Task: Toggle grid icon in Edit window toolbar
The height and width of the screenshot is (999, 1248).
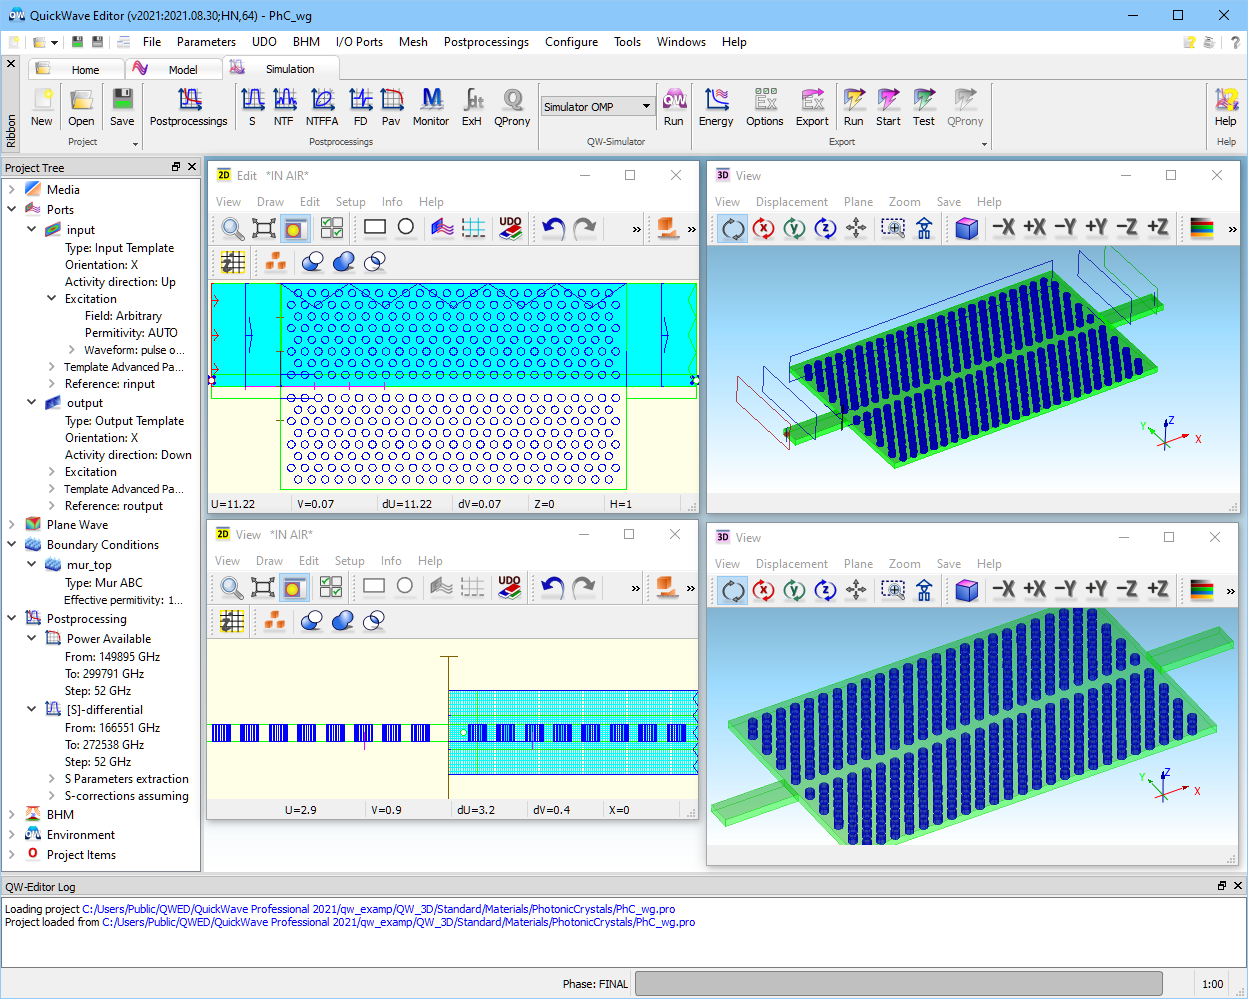Action: [474, 228]
